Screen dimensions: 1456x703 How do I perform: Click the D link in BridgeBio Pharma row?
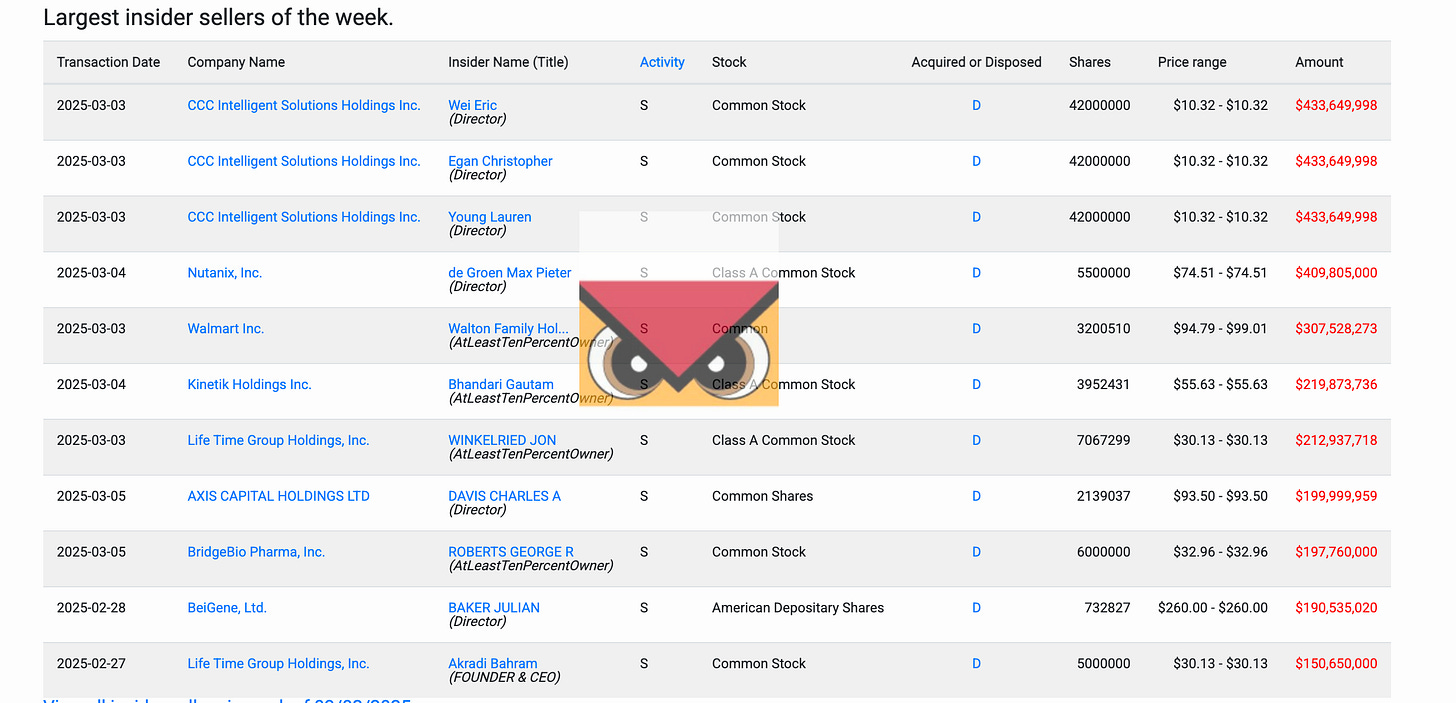(977, 552)
